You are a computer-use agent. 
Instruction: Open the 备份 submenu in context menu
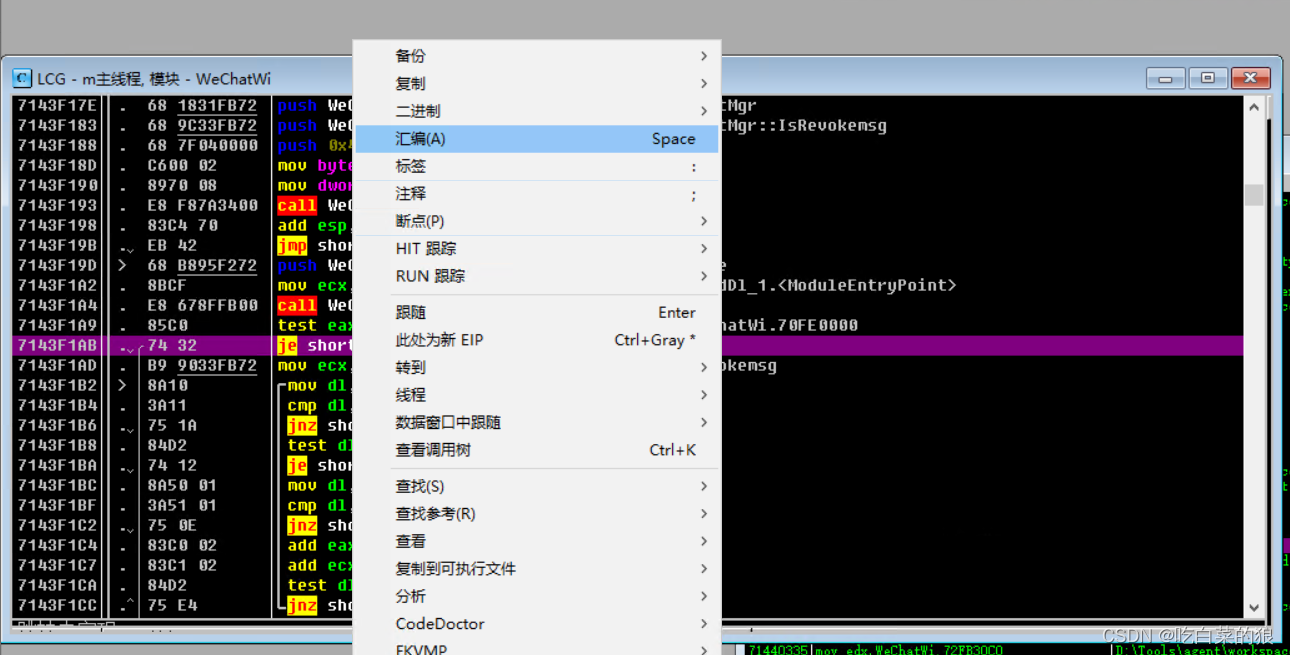tap(537, 56)
